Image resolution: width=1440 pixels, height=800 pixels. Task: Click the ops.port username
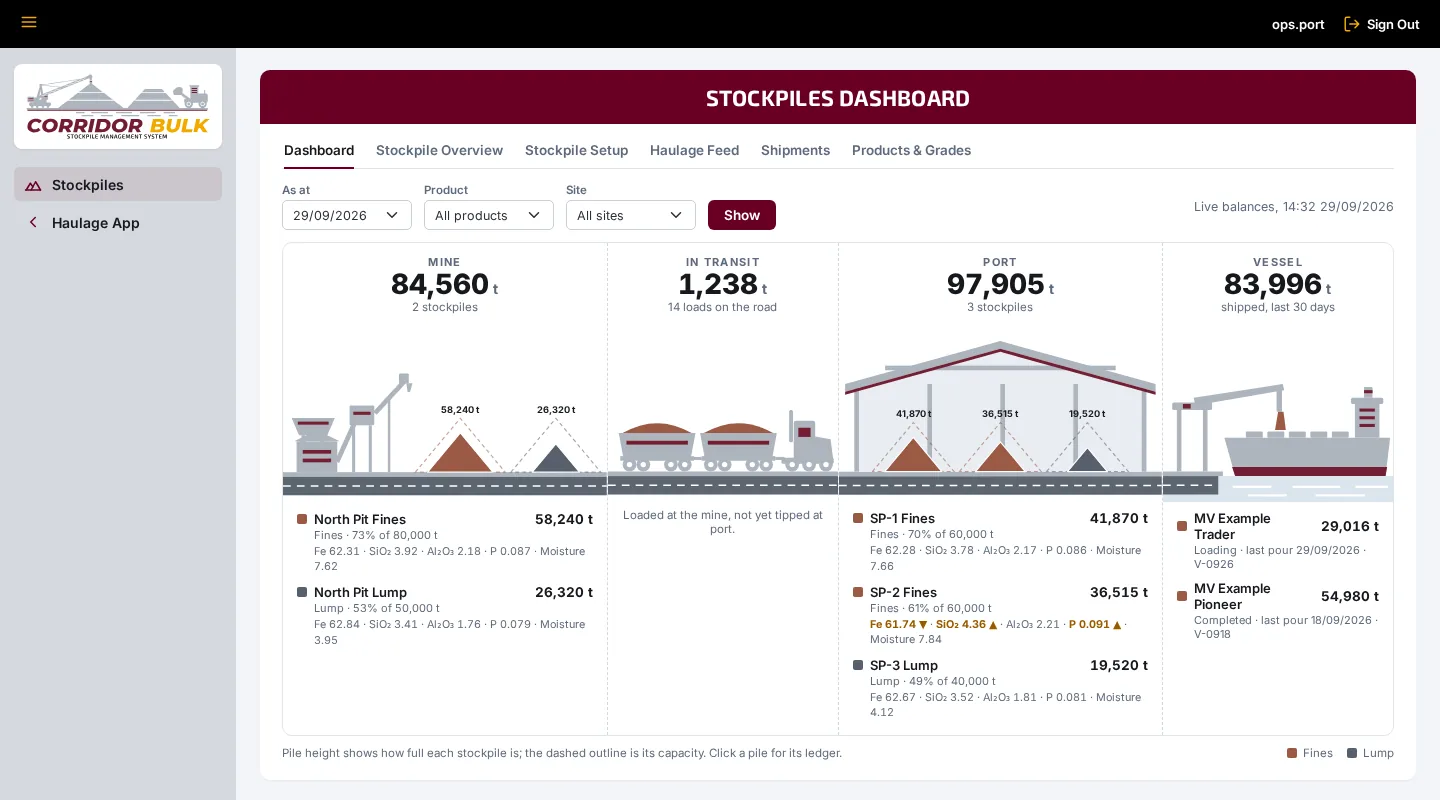(x=1298, y=24)
